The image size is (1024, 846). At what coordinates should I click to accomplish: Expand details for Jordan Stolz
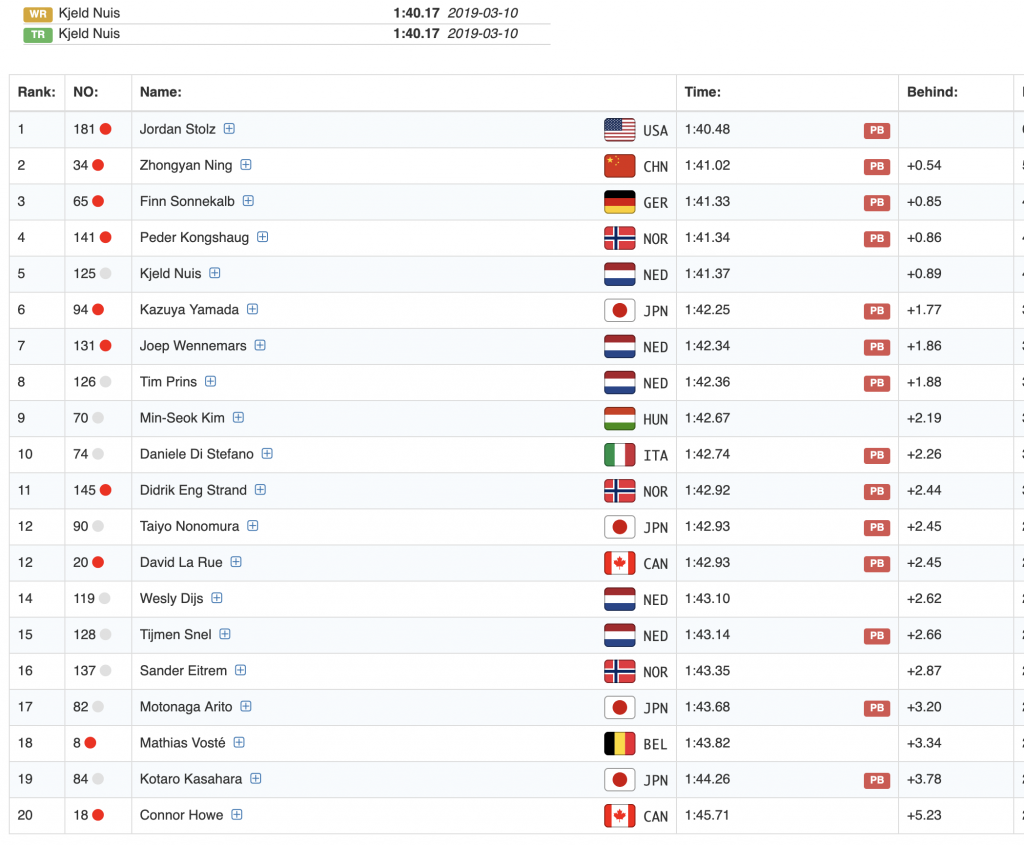(x=229, y=129)
